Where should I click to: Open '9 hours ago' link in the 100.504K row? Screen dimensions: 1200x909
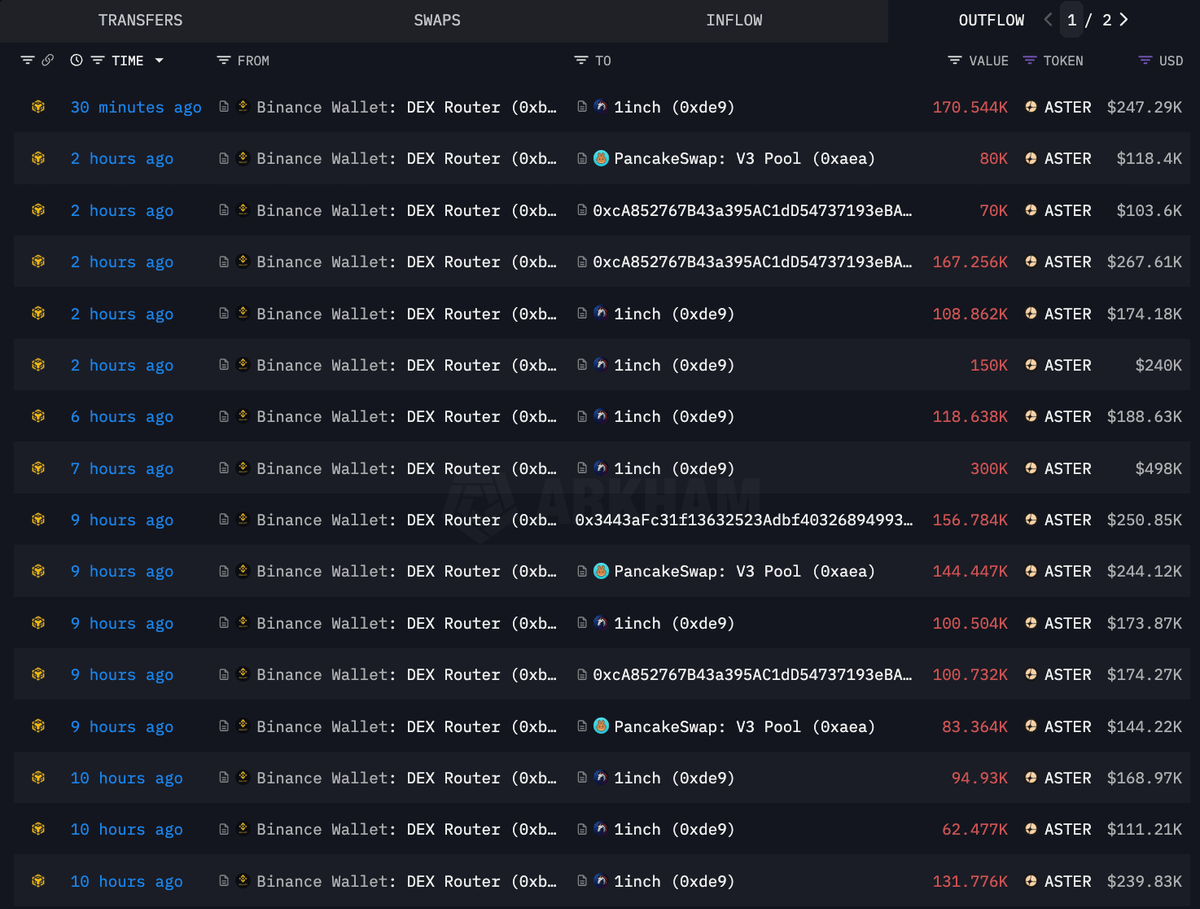click(122, 623)
